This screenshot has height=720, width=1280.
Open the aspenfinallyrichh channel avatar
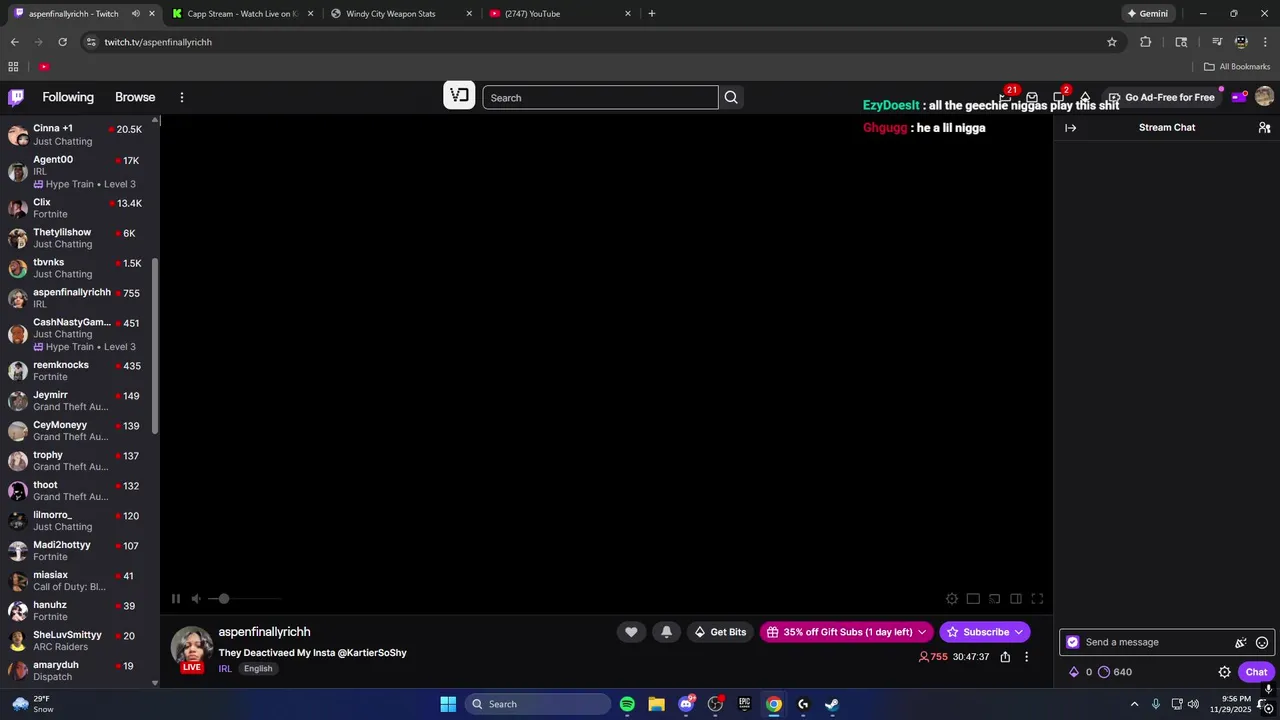[x=192, y=647]
